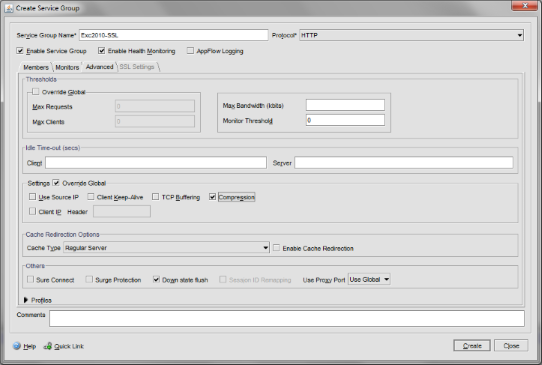Switch to the Monitors tab
The image size is (542, 365).
pos(67,67)
